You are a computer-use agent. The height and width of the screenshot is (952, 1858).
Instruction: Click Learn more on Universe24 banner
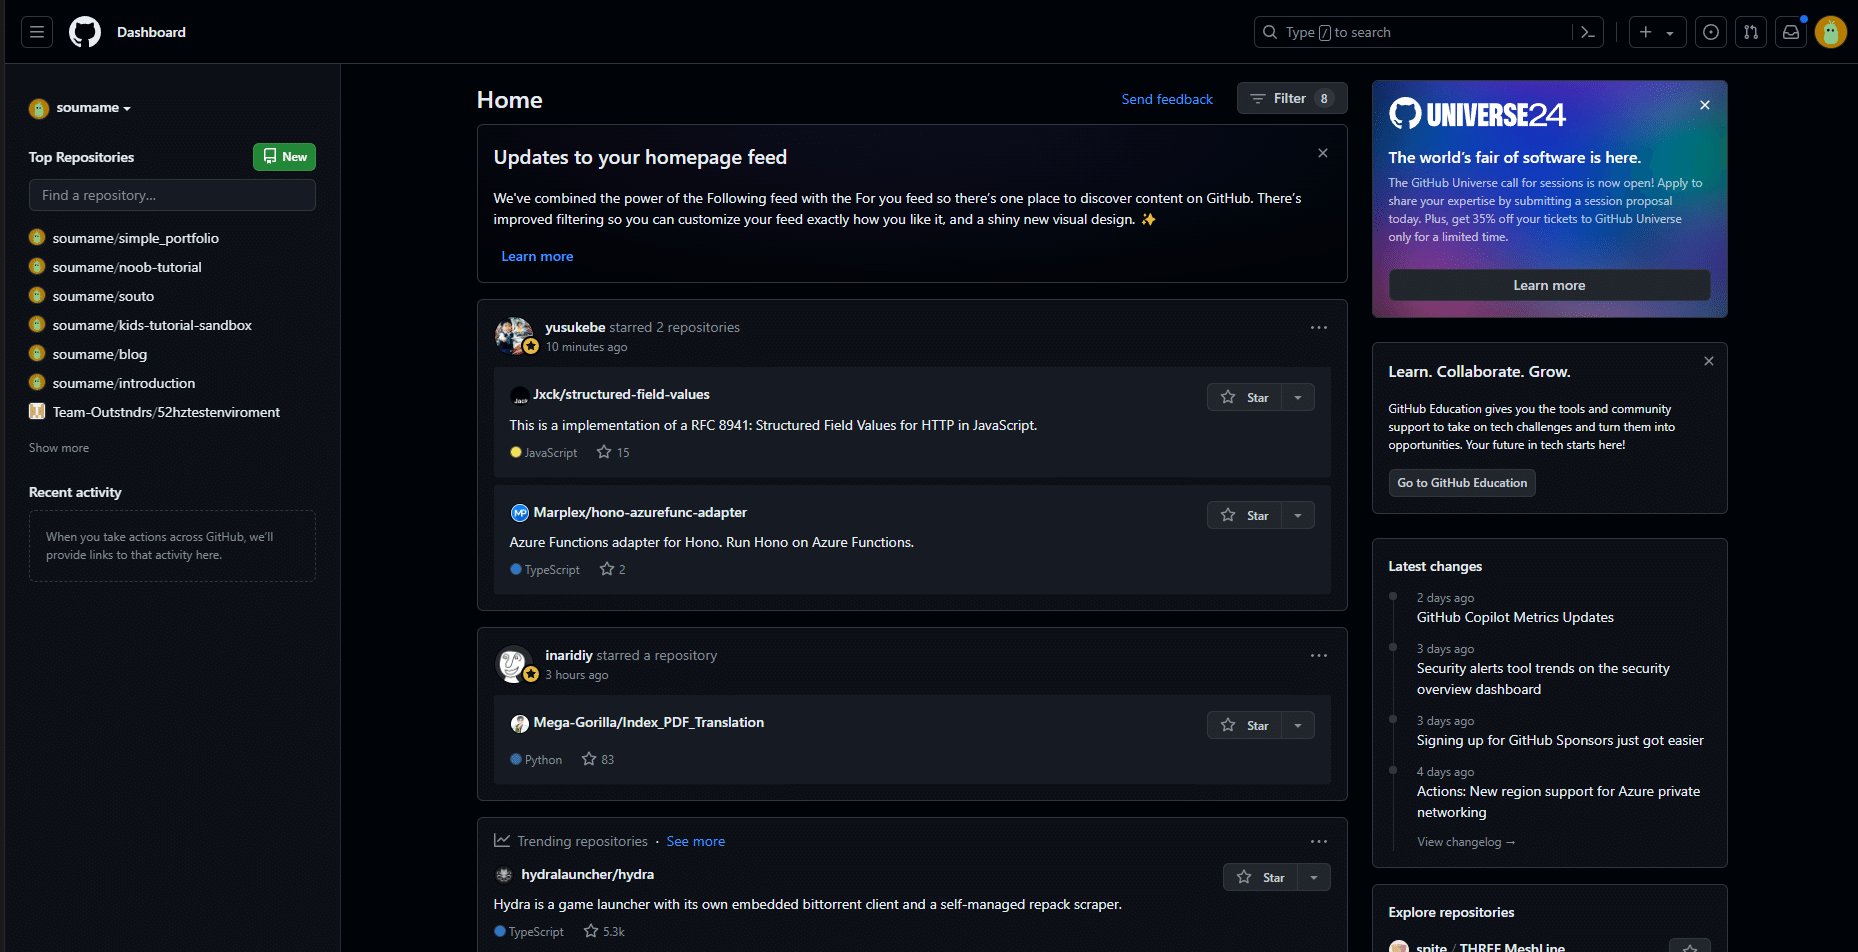point(1549,285)
